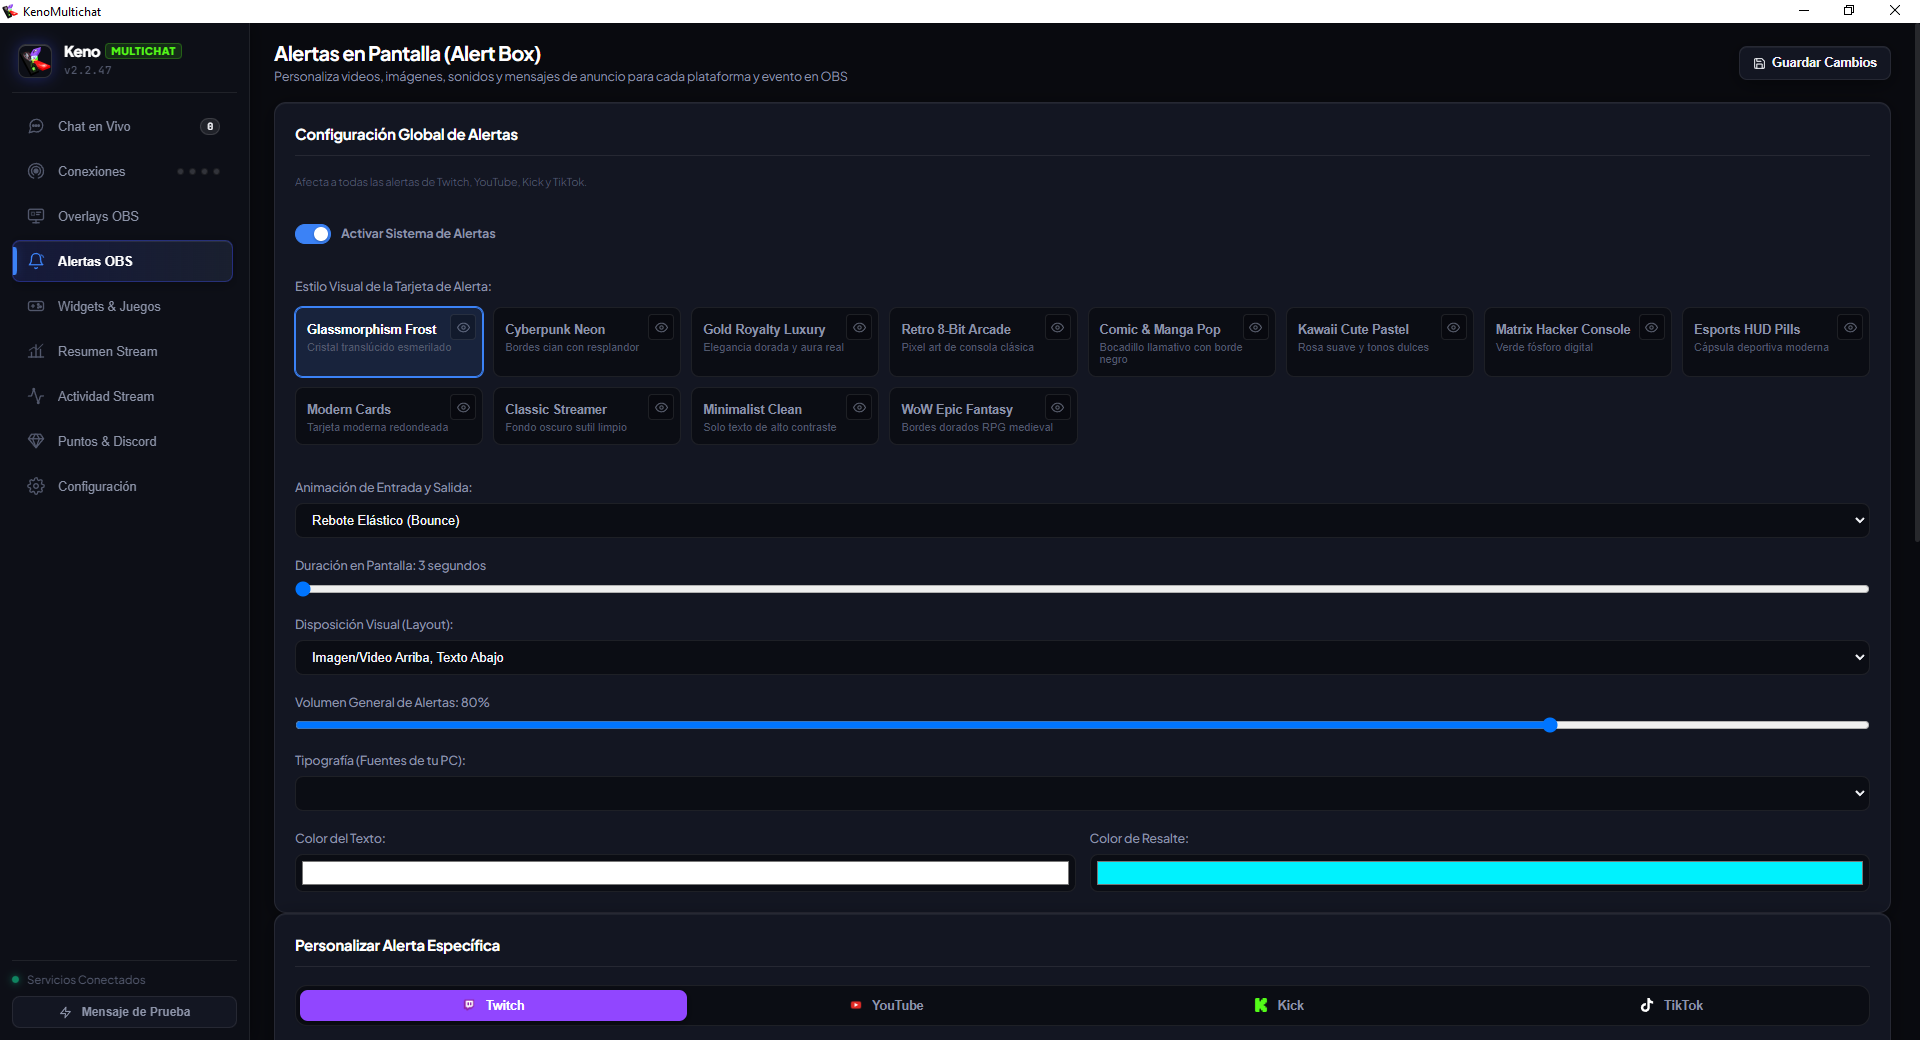Open the Animación de Entrada y Salida dropdown
Viewport: 1920px width, 1040px height.
1082,520
